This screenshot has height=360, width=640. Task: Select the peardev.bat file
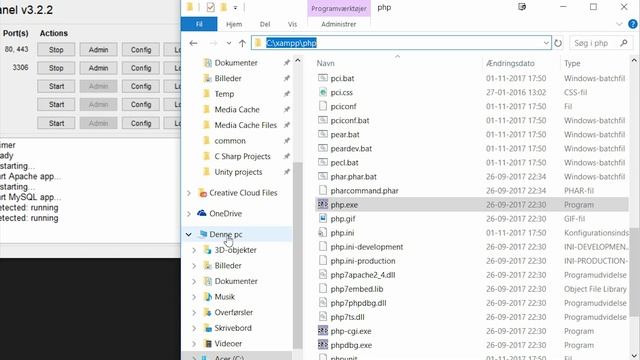click(x=351, y=149)
